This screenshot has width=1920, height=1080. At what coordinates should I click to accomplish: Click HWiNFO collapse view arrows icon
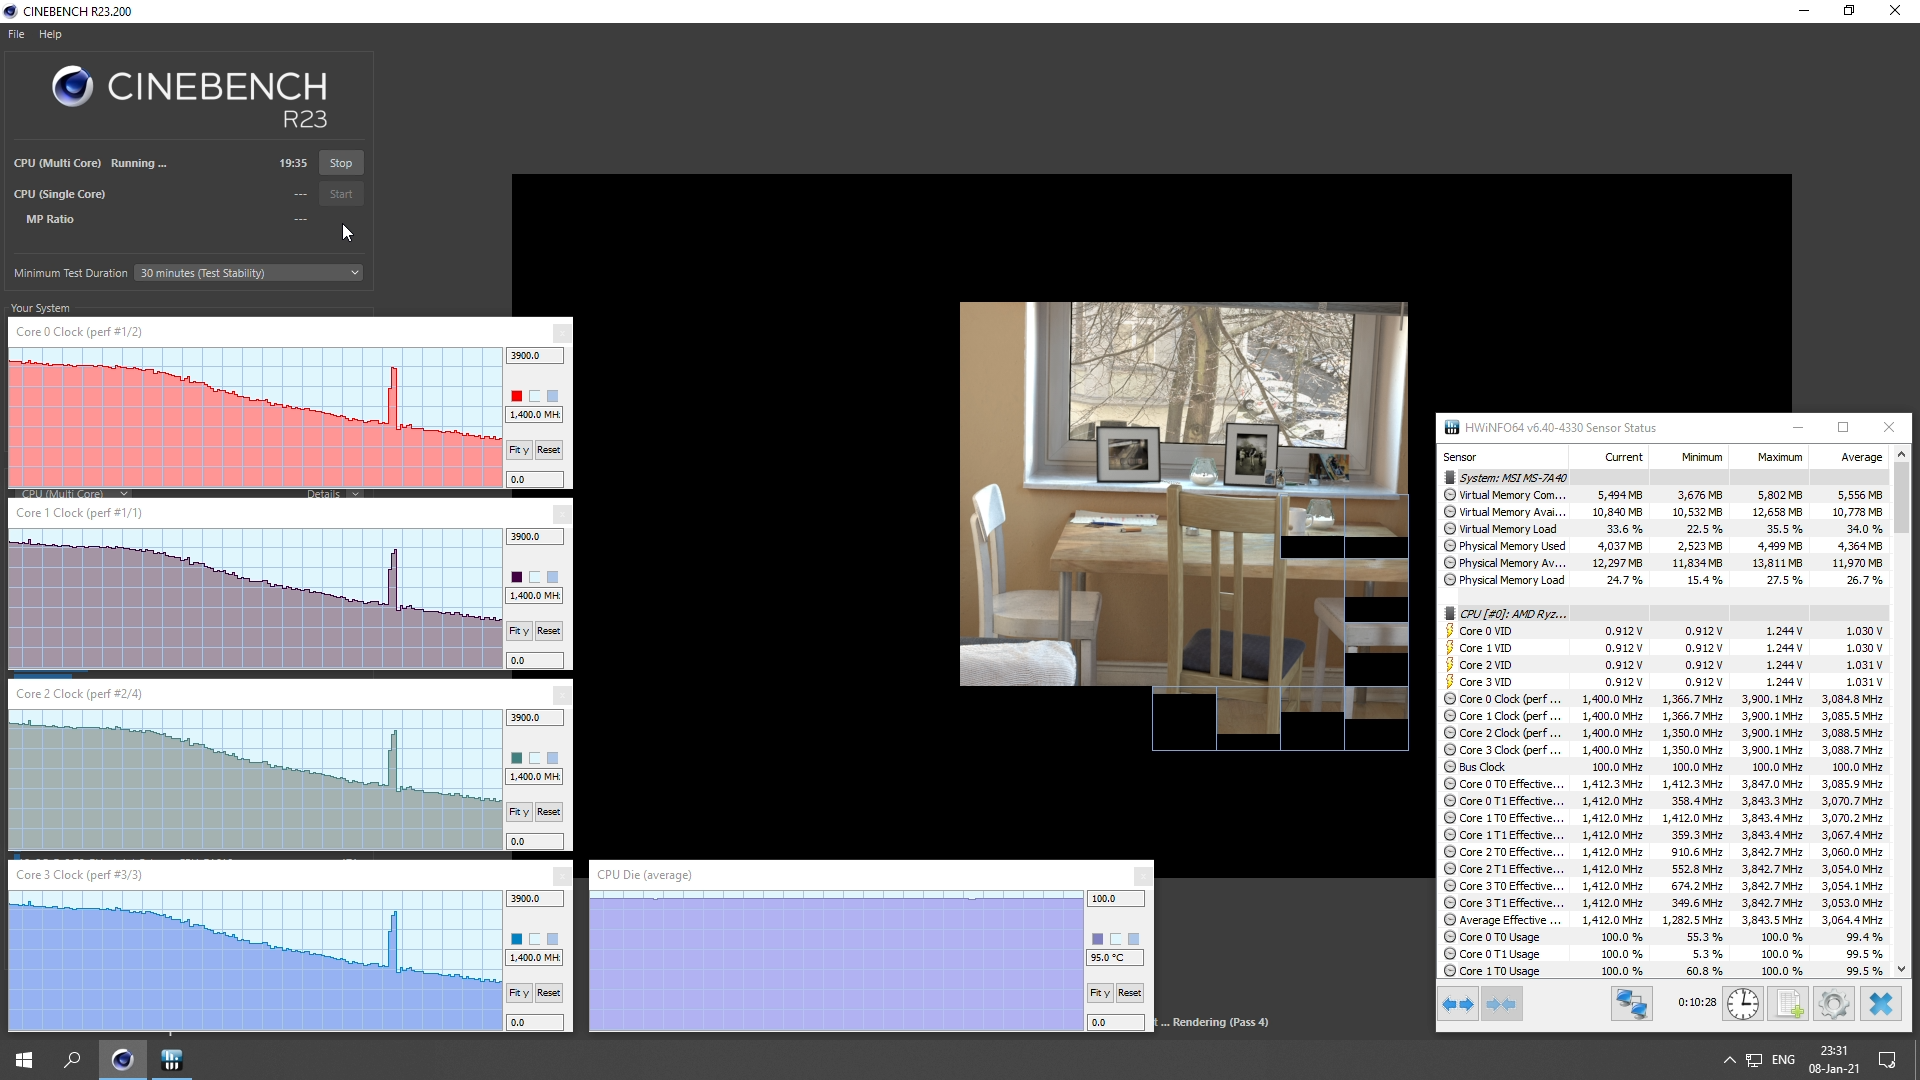click(1501, 1004)
